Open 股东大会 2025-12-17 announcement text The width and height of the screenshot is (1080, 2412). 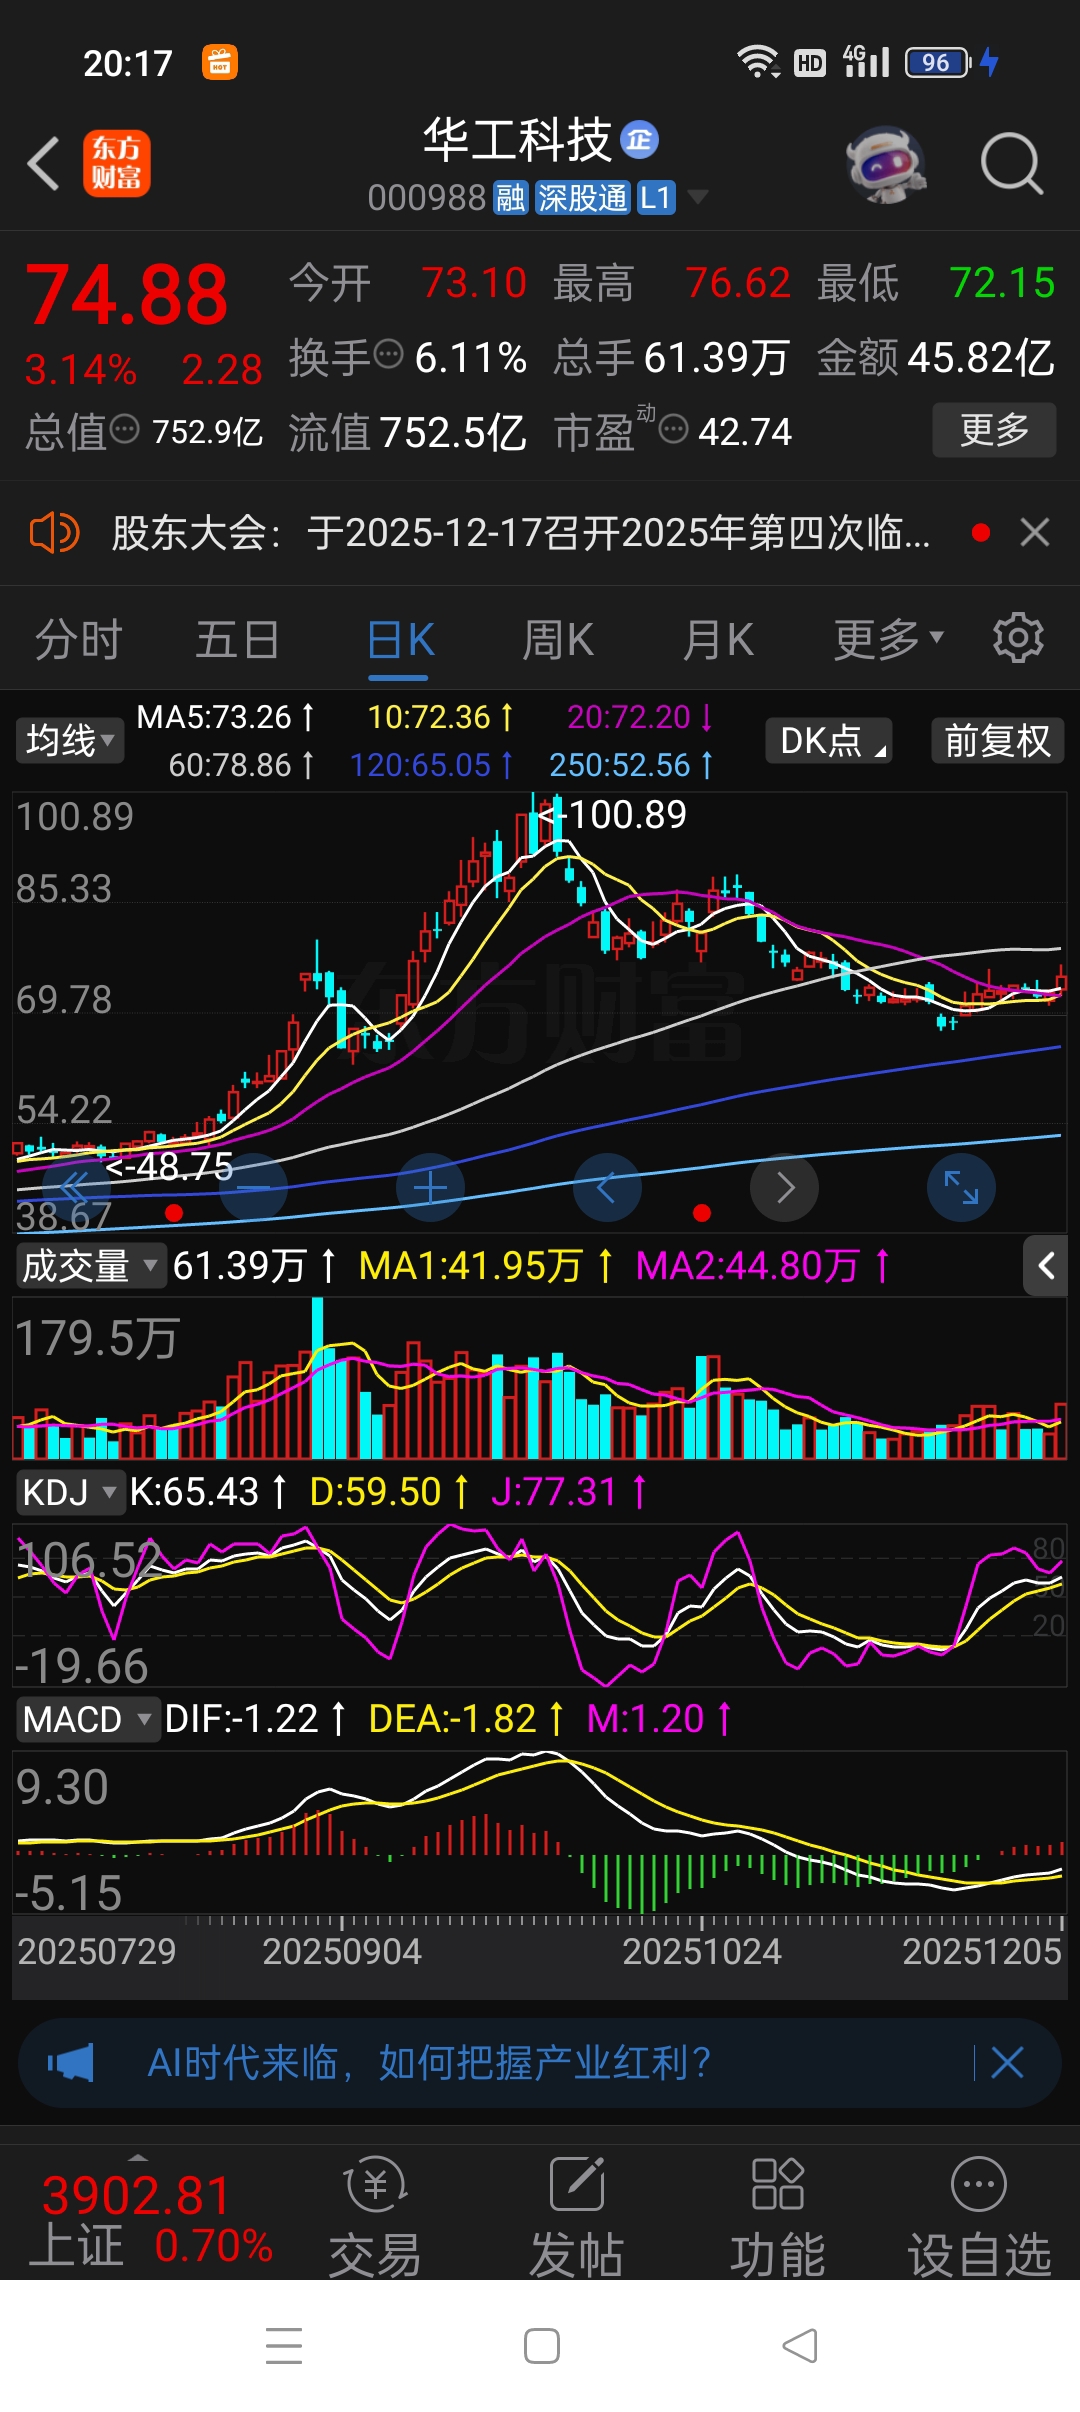pos(520,533)
